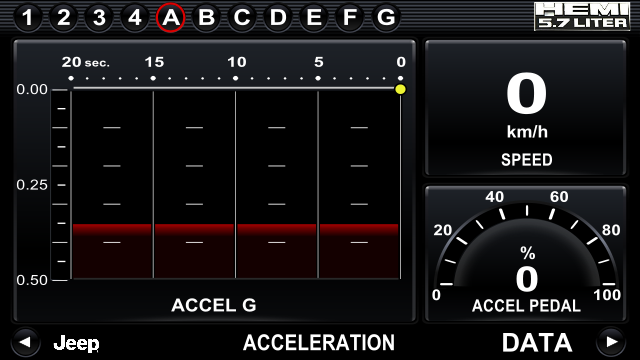Click the 0.50 G axis label

[32, 280]
